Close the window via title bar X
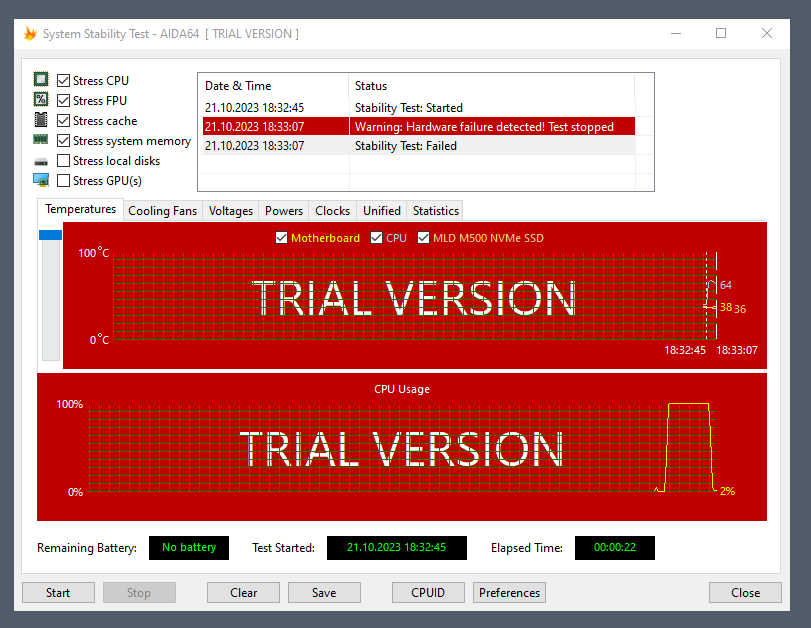The height and width of the screenshot is (628, 811). click(767, 34)
